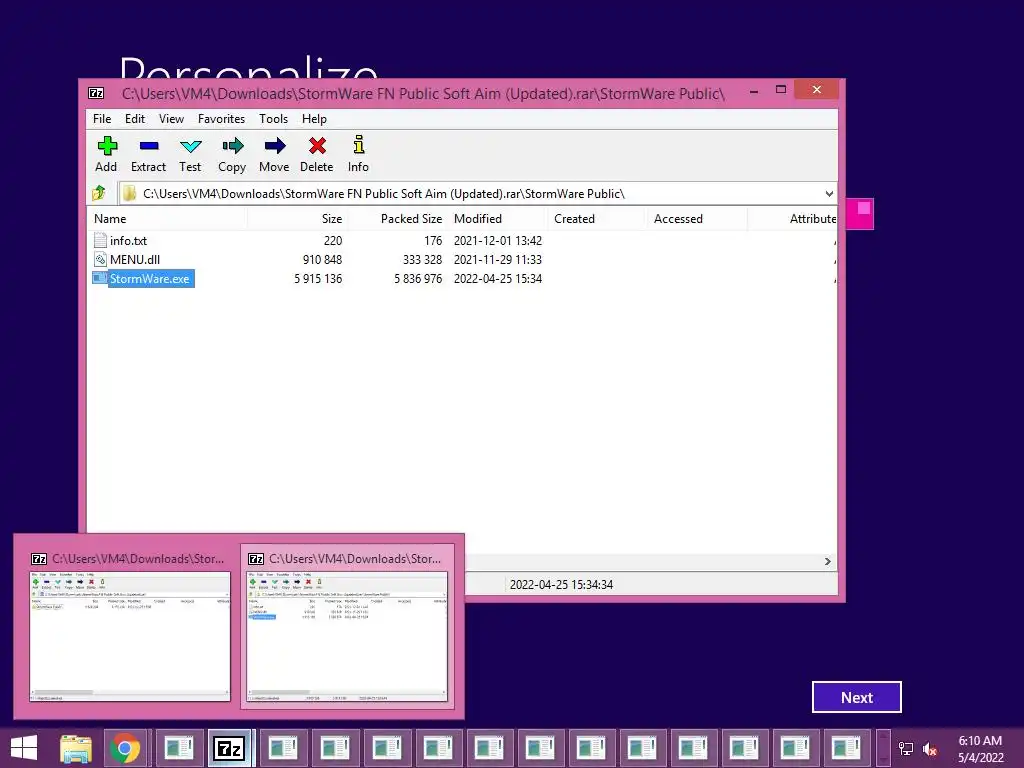Image resolution: width=1024 pixels, height=768 pixels.
Task: Click the 7-Zip taskbar button
Action: pos(229,748)
